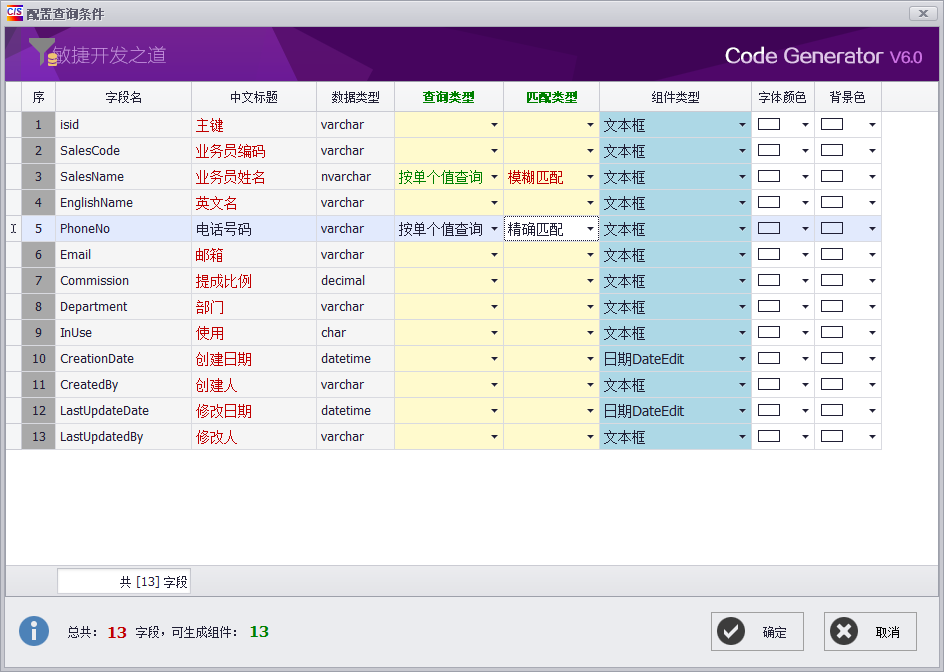
Task: Click the 创建日期 title cell
Action: (254, 358)
